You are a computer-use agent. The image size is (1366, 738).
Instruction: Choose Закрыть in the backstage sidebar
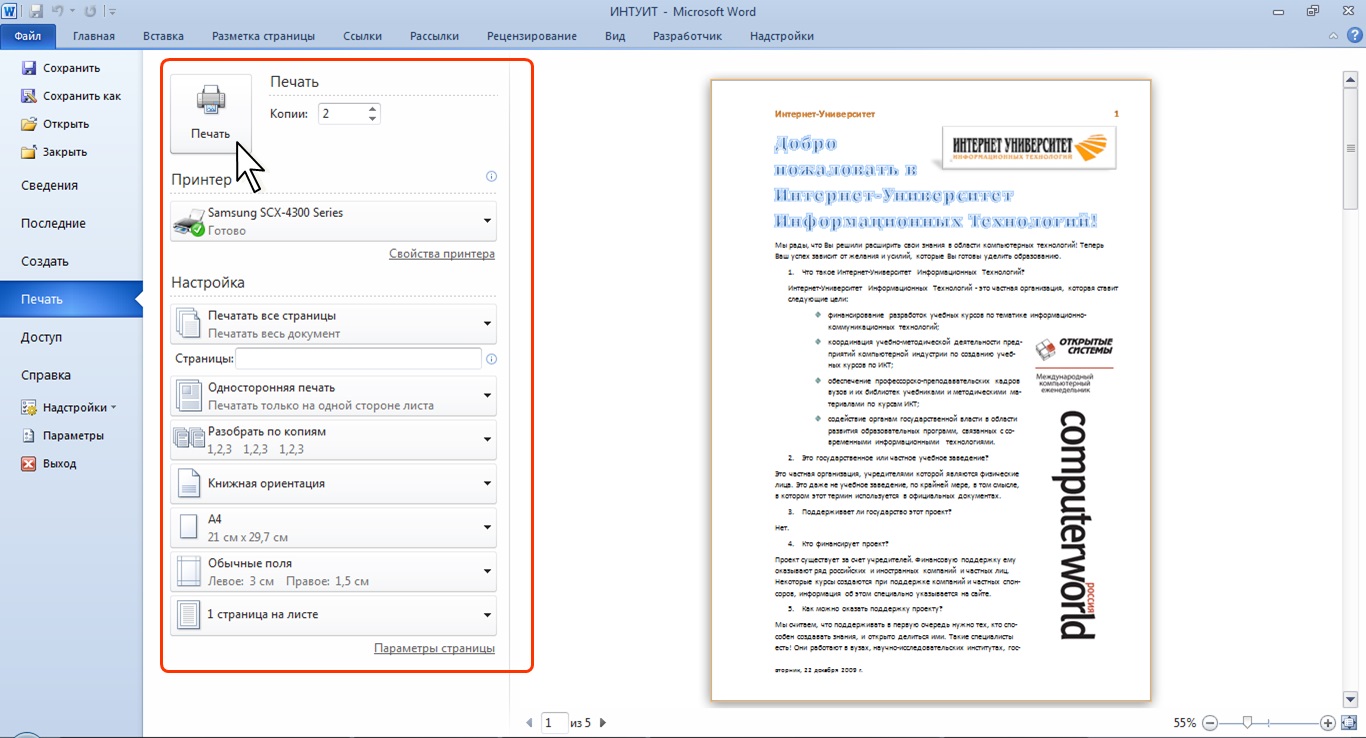[54, 152]
